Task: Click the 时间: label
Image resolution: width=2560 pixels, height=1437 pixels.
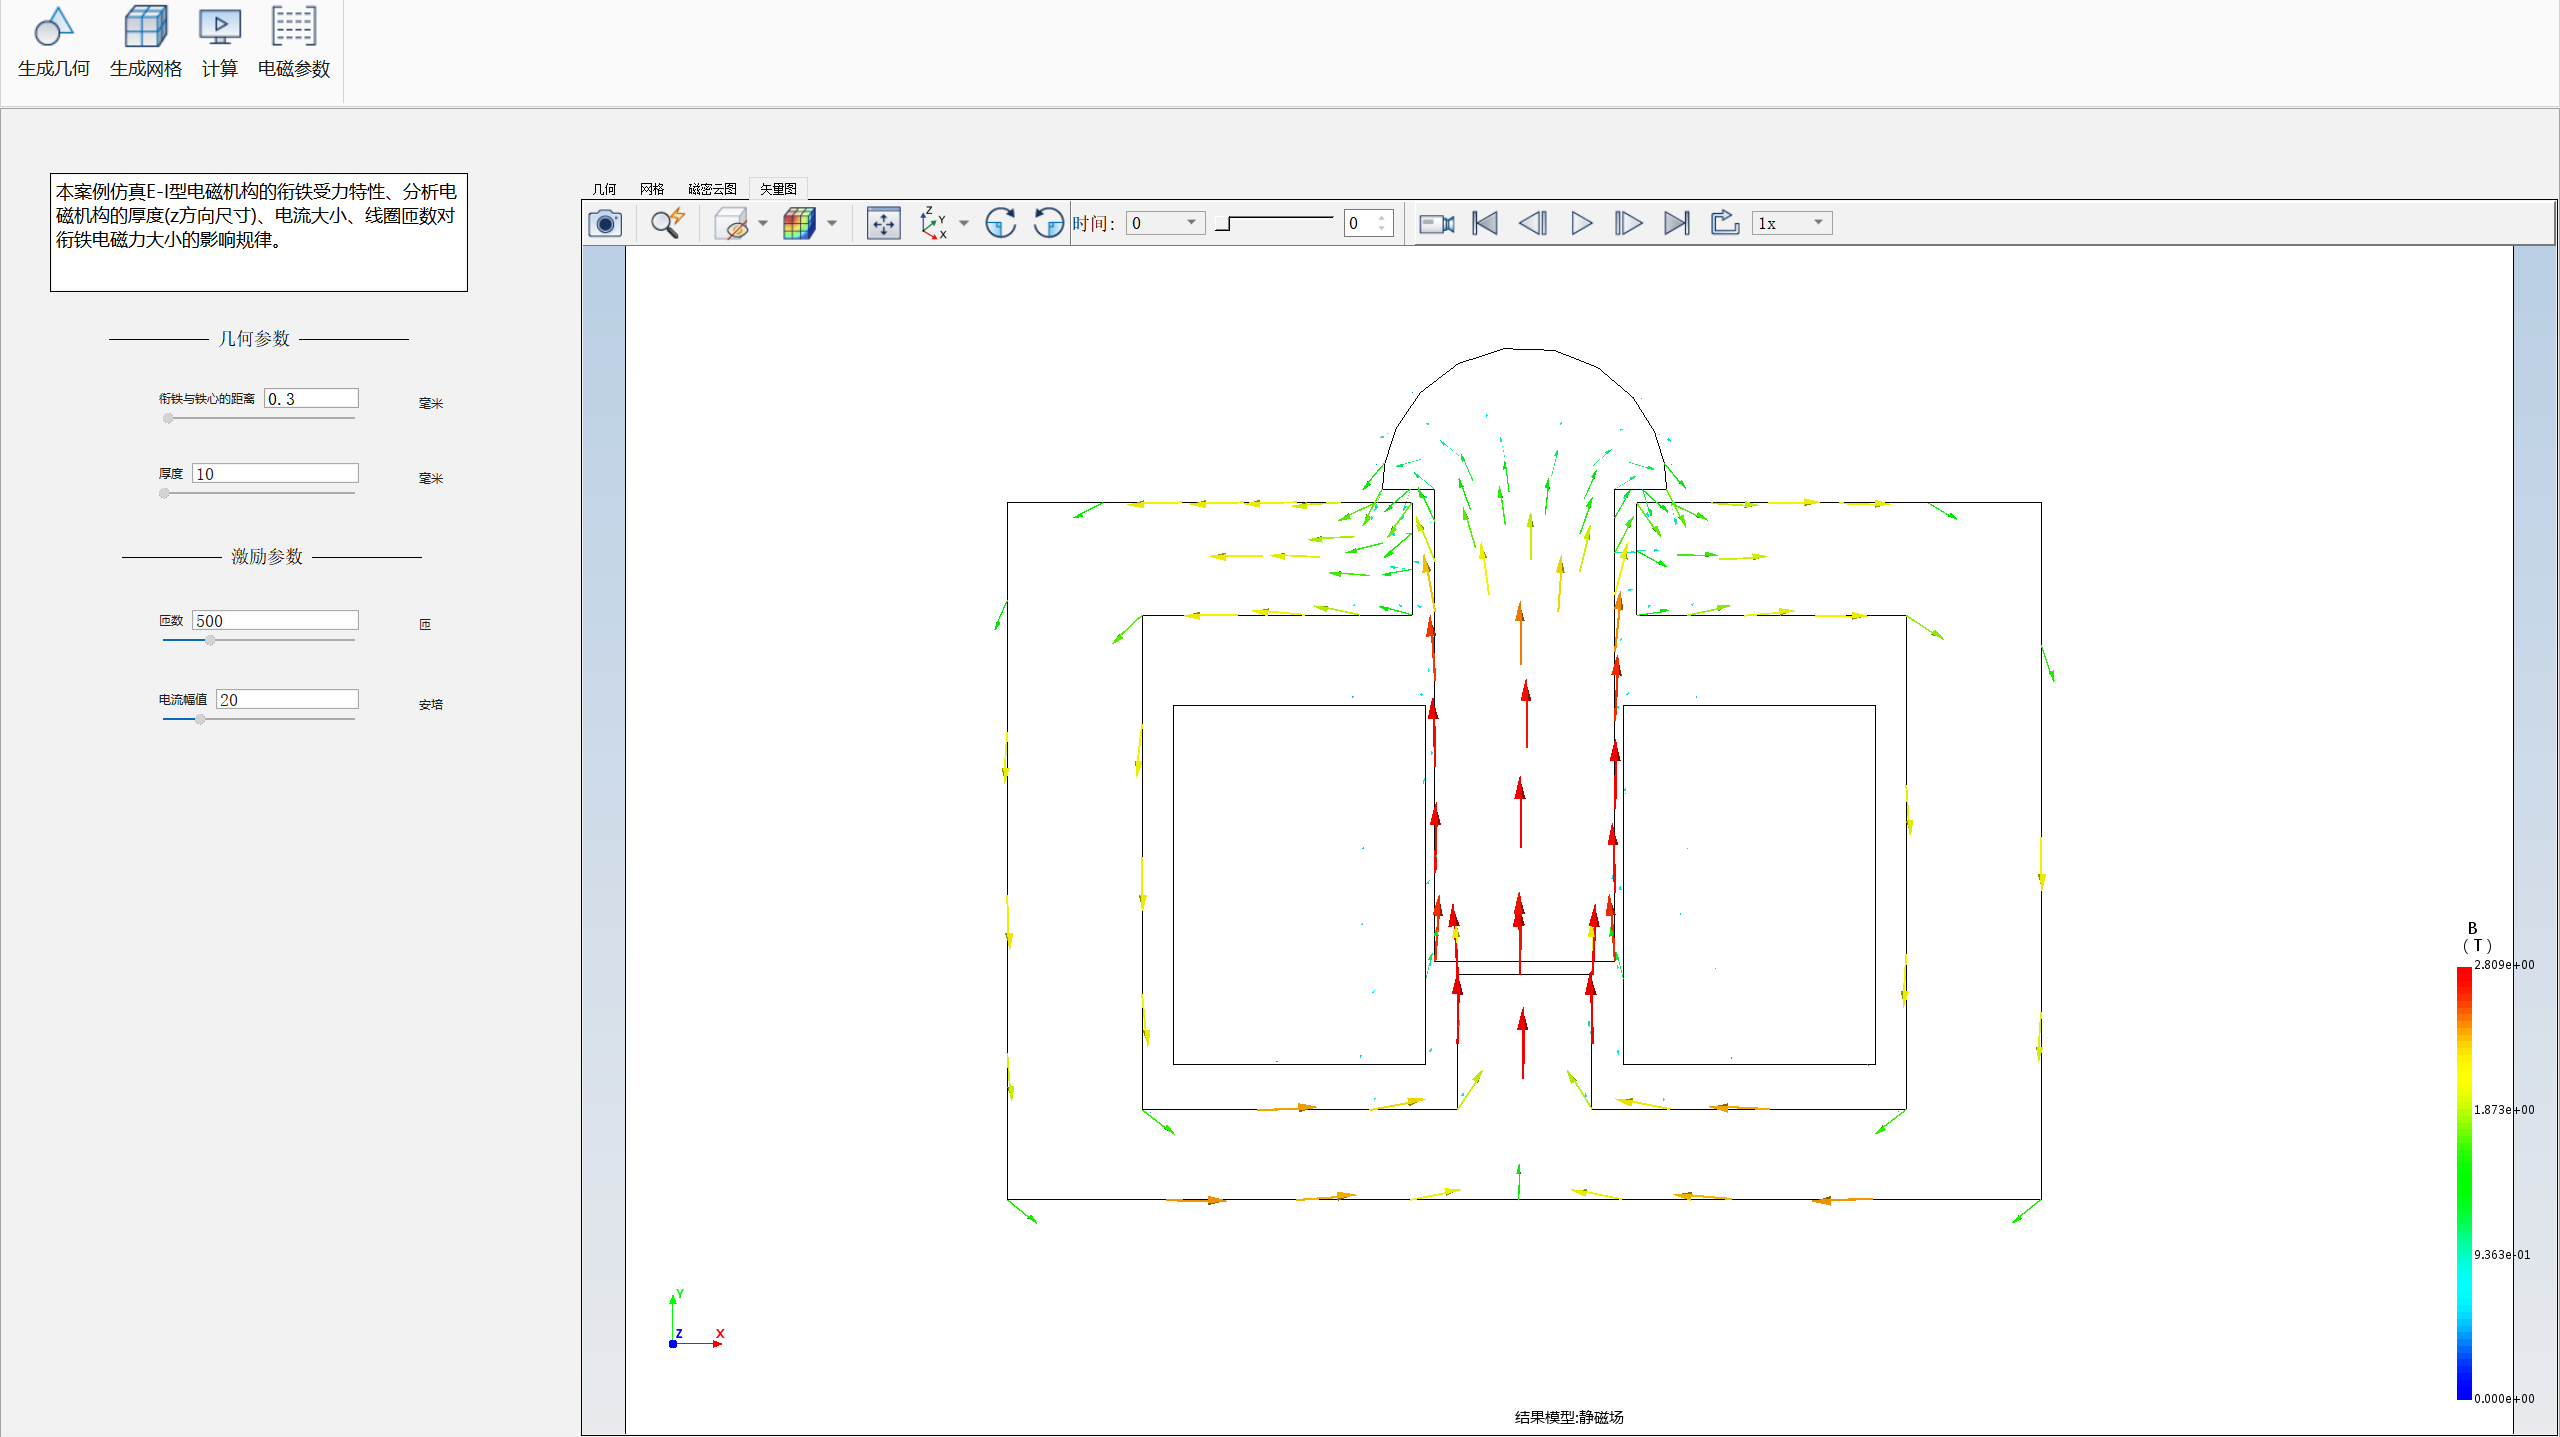Action: (1093, 223)
